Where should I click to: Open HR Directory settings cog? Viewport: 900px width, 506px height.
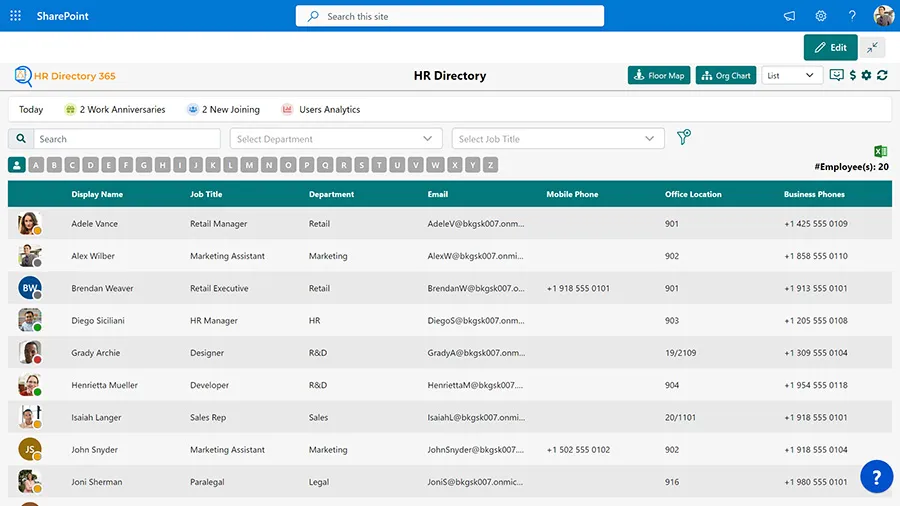point(867,75)
